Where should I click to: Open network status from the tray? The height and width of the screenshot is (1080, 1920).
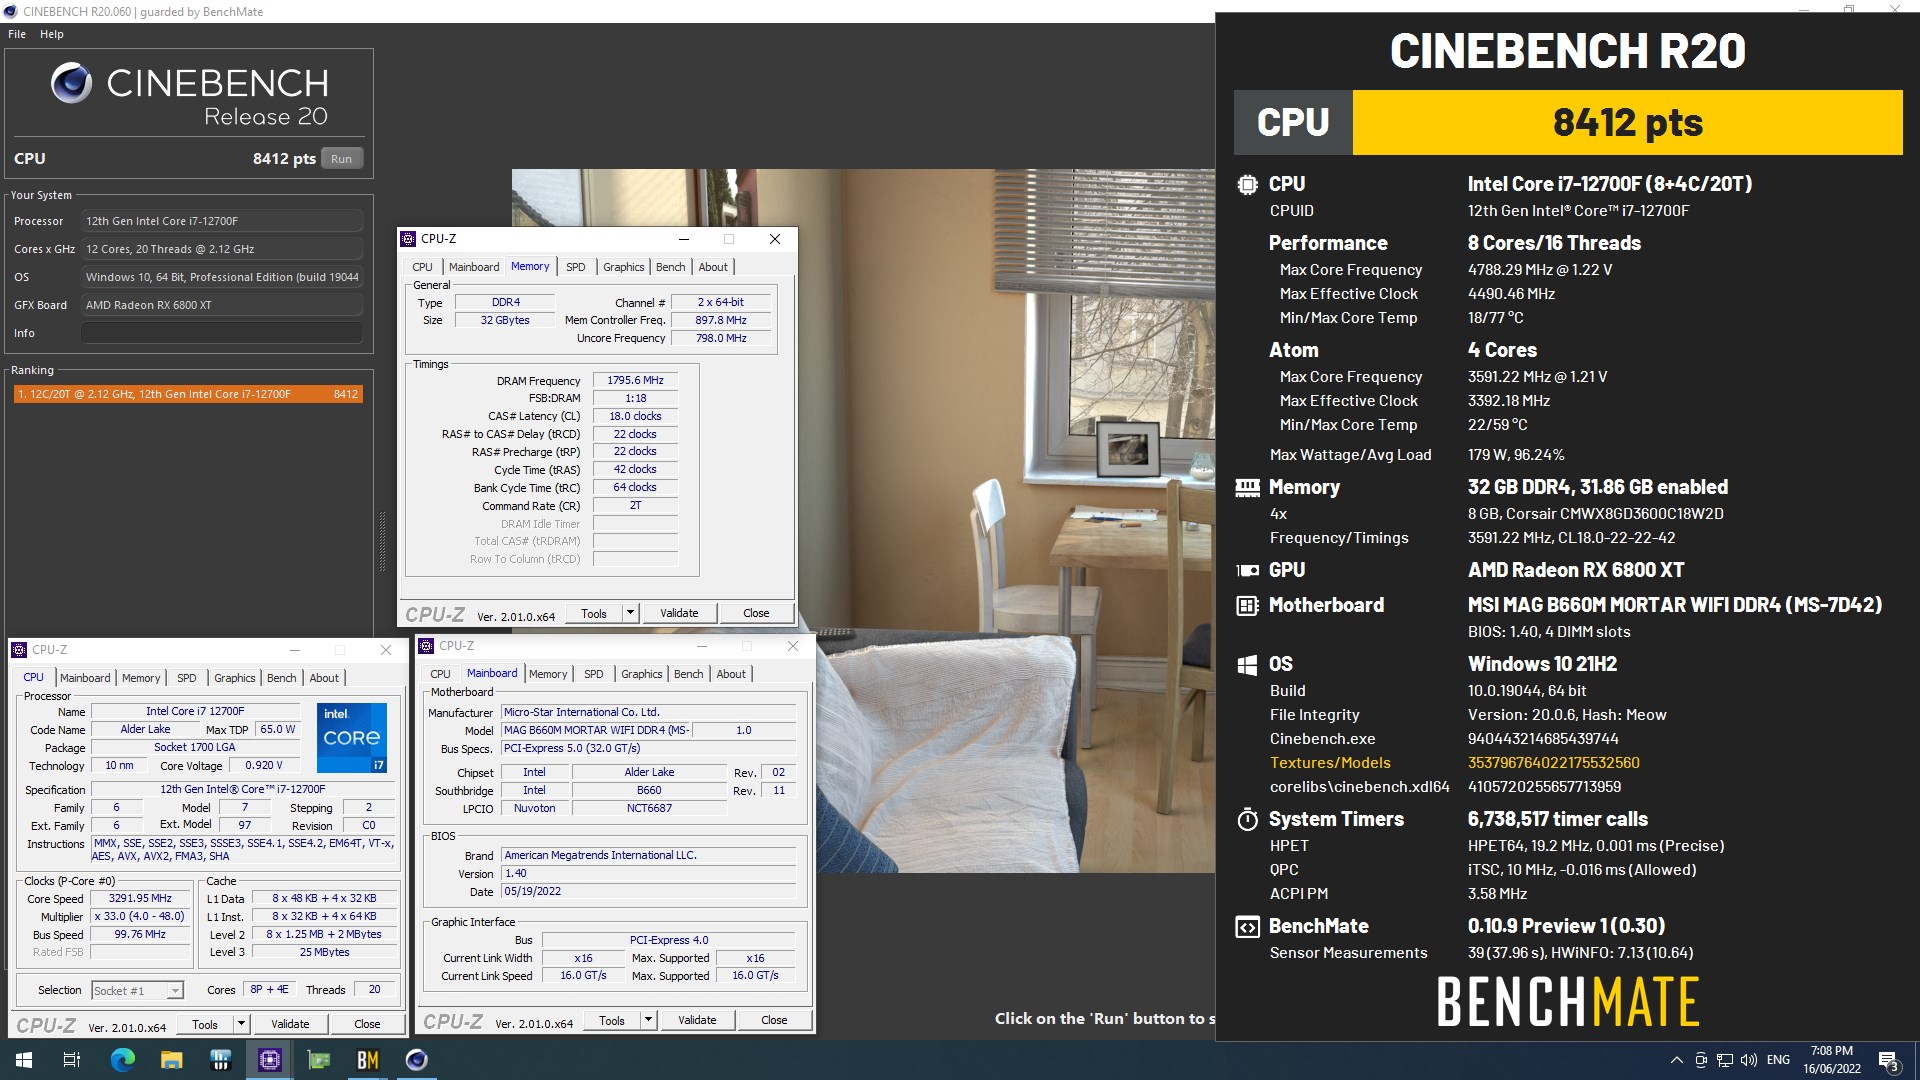1725,1060
